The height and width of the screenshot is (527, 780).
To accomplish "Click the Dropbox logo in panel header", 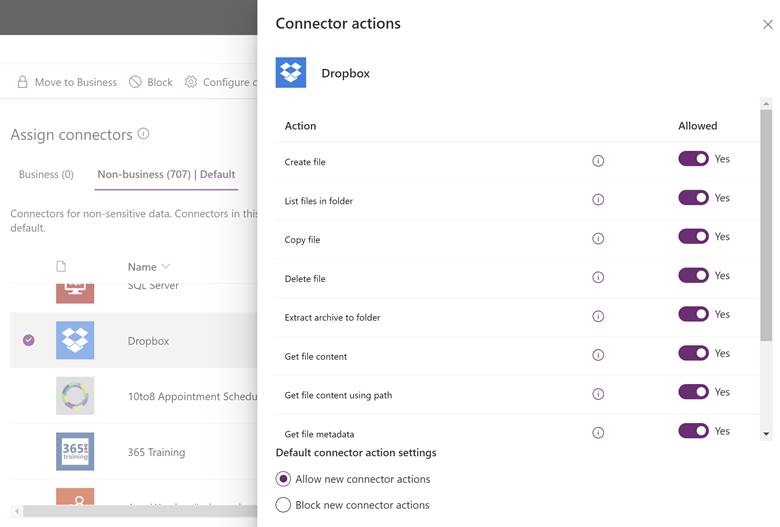I will pos(291,73).
